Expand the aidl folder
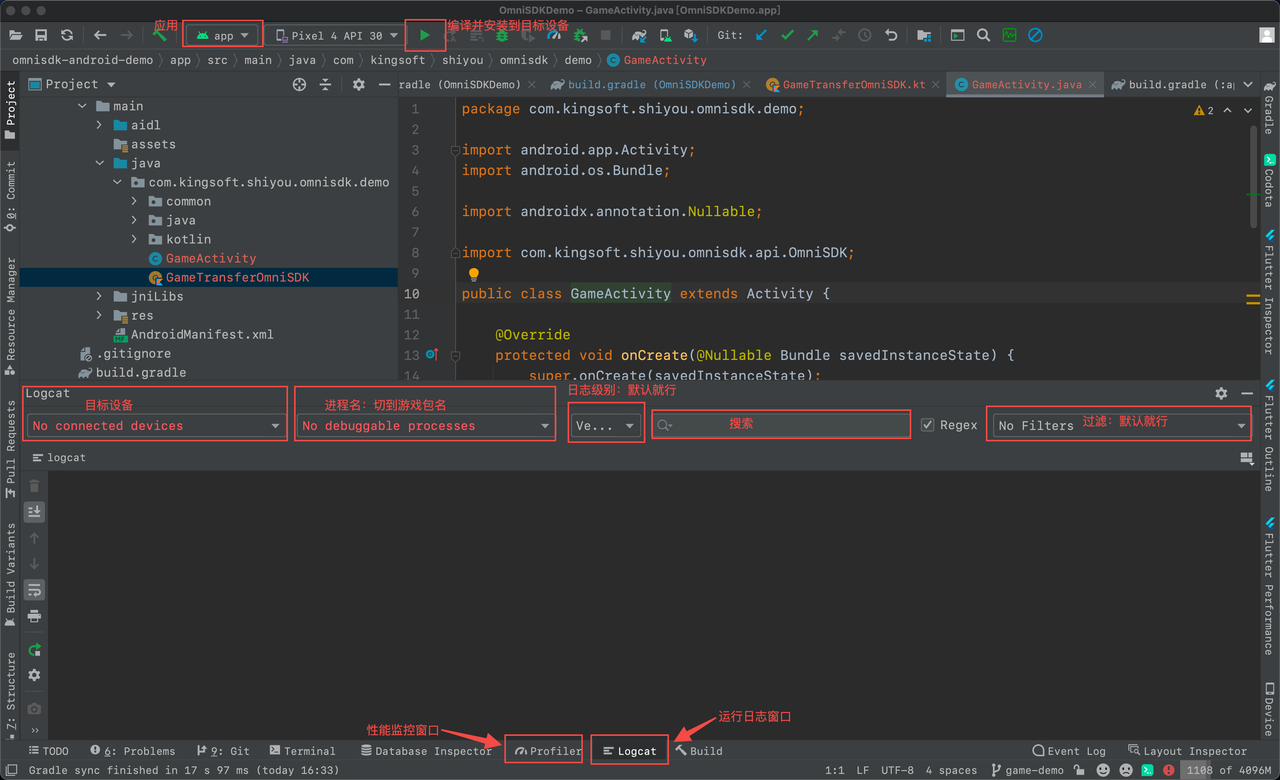The image size is (1280, 780). [x=99, y=125]
